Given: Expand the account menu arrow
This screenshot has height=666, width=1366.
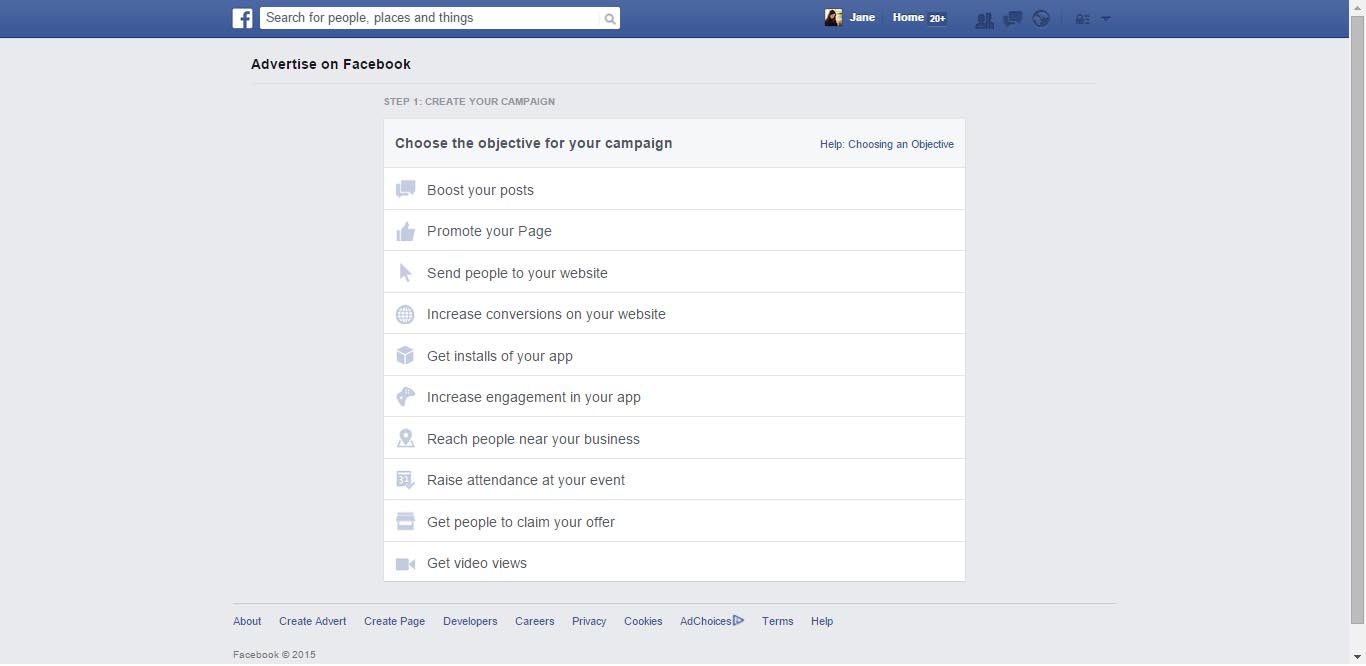Looking at the screenshot, I should (1105, 18).
